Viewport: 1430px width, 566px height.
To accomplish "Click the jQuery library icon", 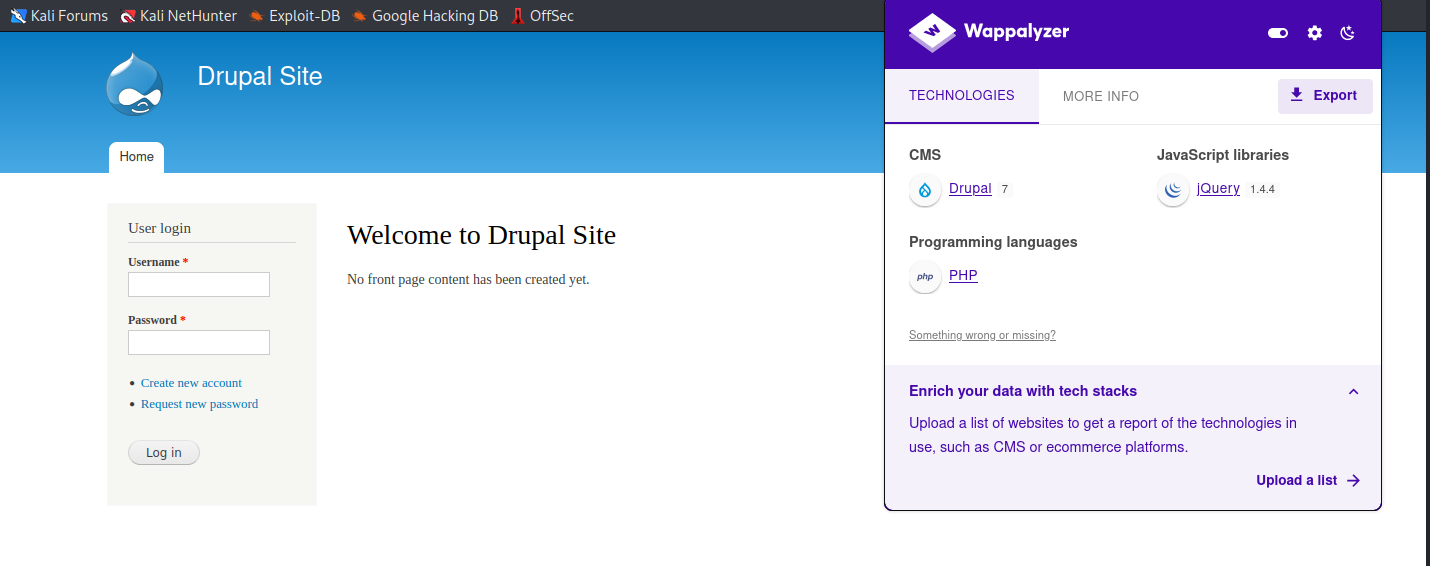I will [1173, 189].
